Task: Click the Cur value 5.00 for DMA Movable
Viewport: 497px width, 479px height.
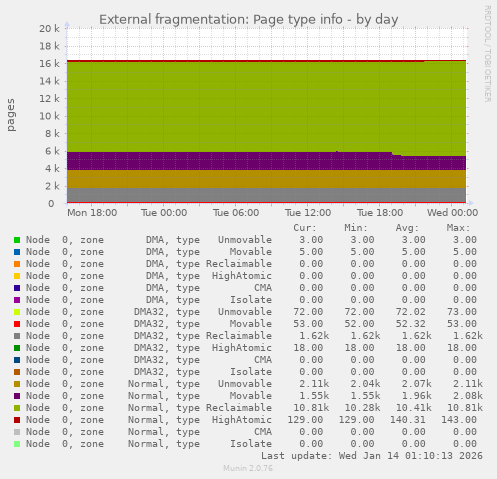Action: 311,252
